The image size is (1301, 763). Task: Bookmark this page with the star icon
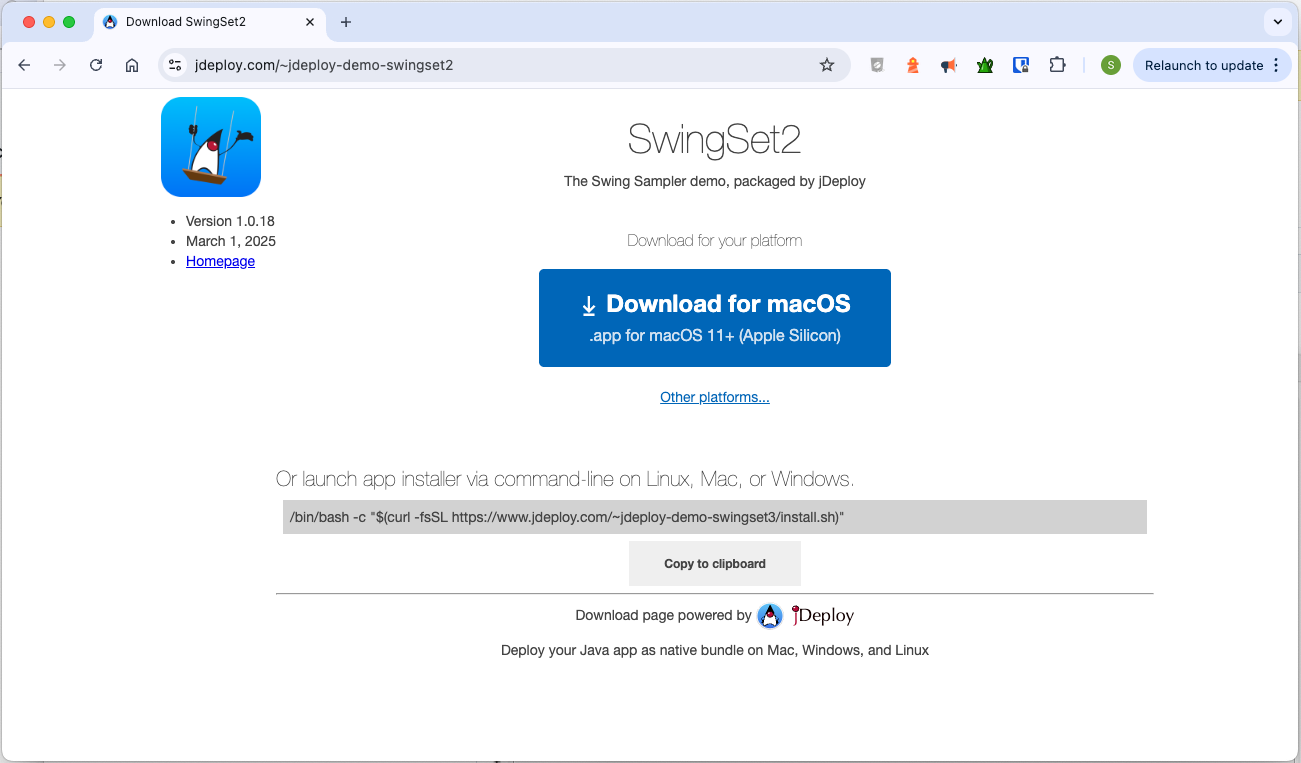coord(827,65)
